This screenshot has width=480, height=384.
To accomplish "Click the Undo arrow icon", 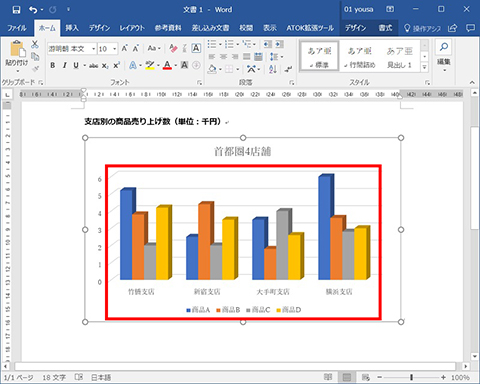I will coord(33,10).
